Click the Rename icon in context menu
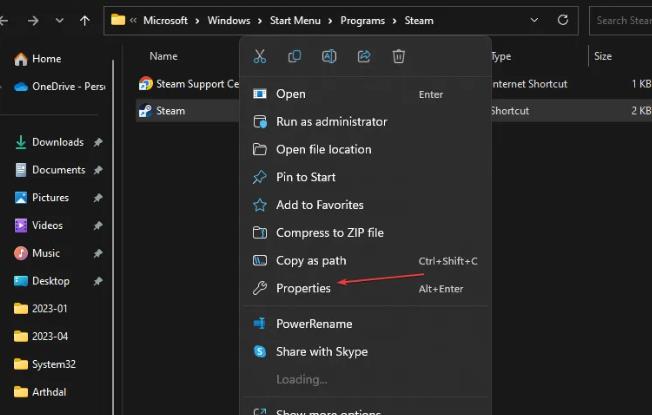This screenshot has width=652, height=415. [329, 56]
